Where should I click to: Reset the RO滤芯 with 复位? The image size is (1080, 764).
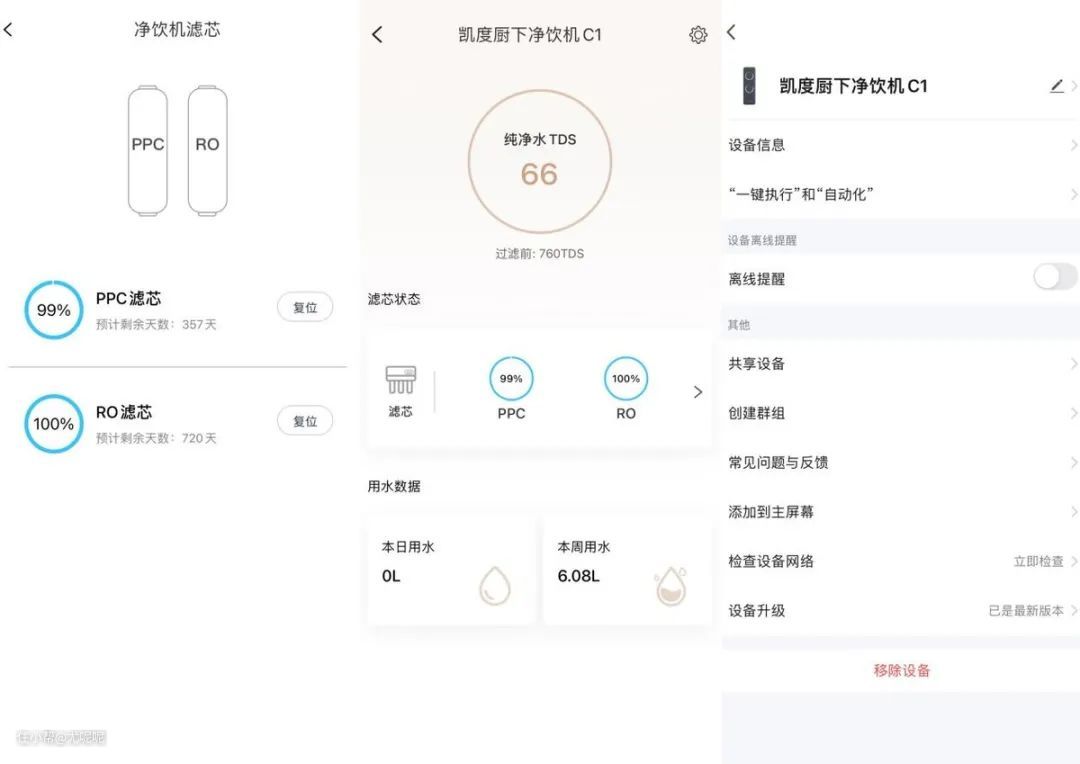[x=305, y=421]
